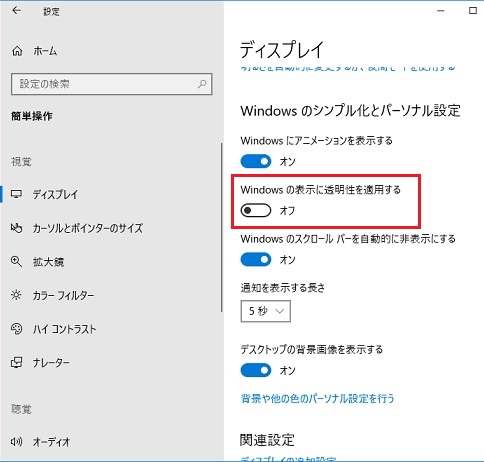Click 背景や他の色のパーソナル設定を行う link

[318, 398]
